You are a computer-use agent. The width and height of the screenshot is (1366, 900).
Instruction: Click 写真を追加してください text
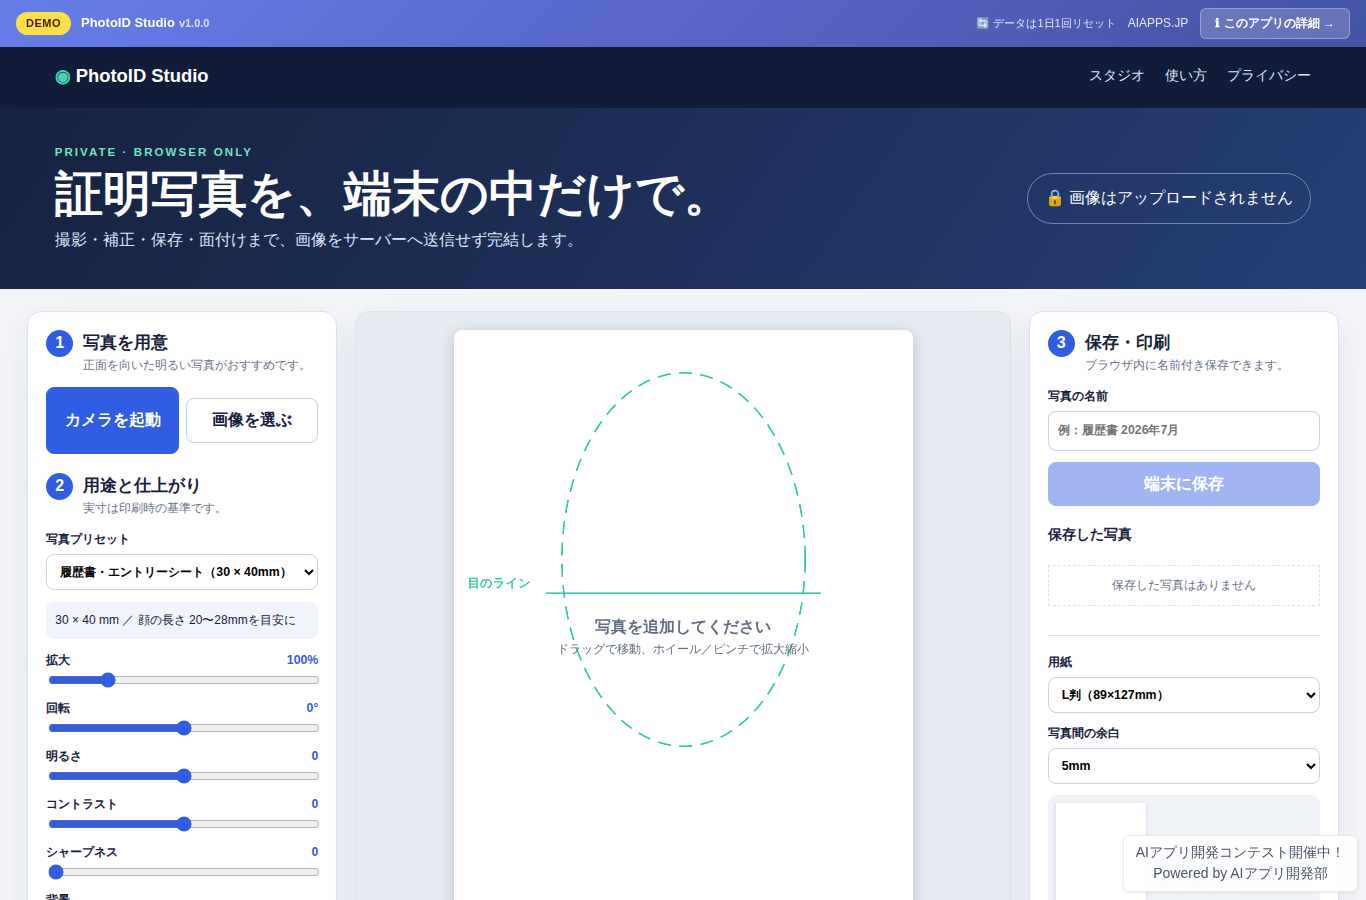[683, 627]
